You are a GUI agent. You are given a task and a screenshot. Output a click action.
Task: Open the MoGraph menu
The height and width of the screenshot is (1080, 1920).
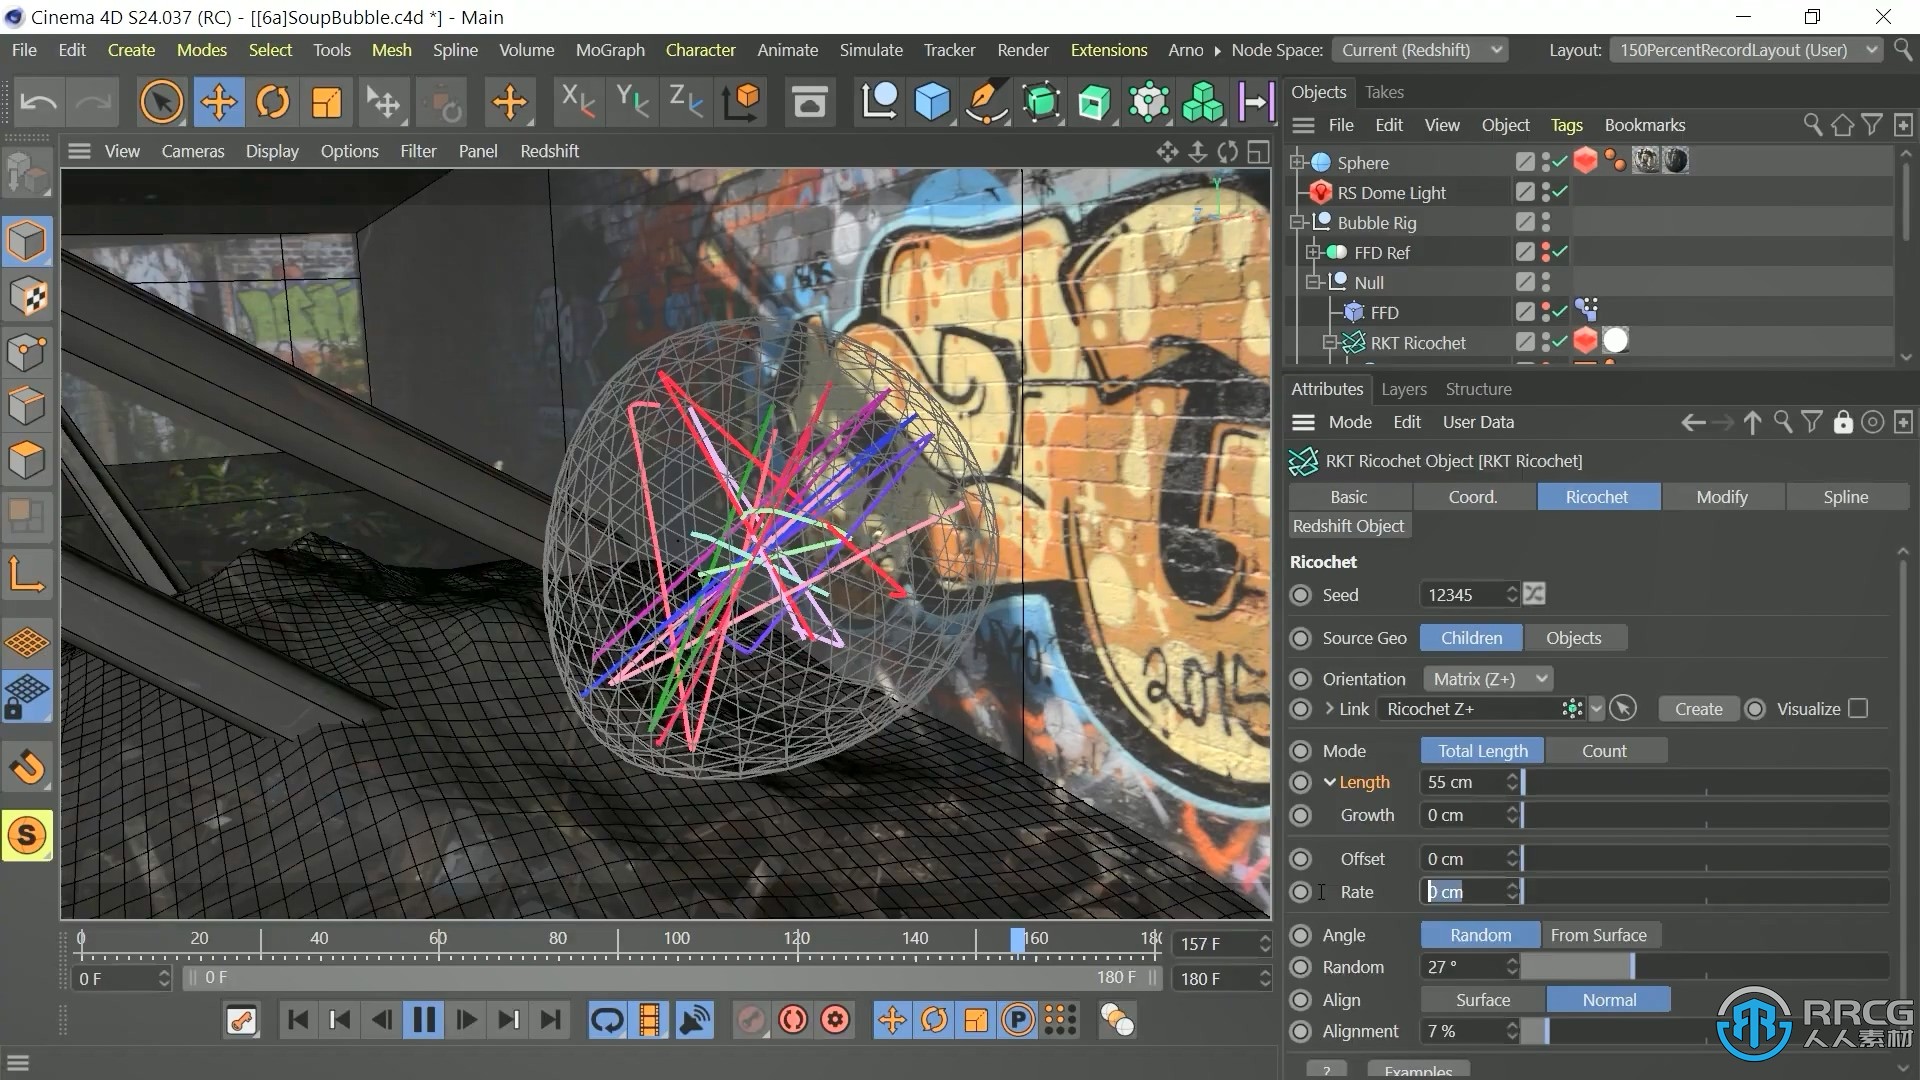(610, 50)
